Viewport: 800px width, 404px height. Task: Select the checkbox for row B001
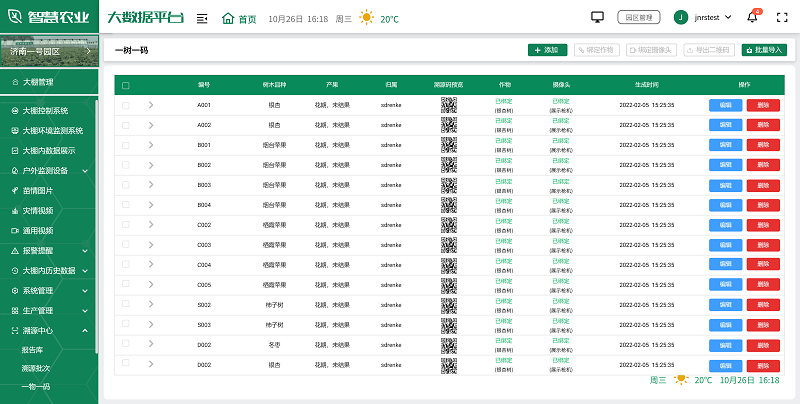[126, 145]
